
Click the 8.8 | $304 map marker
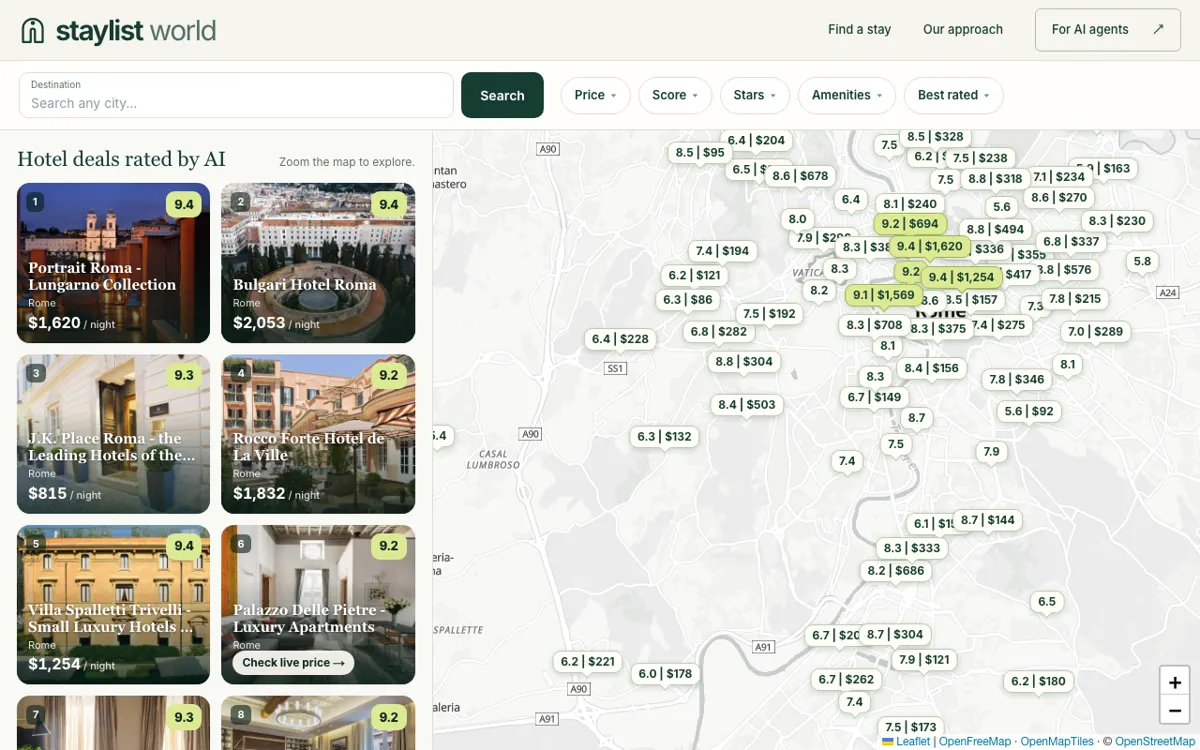(745, 361)
